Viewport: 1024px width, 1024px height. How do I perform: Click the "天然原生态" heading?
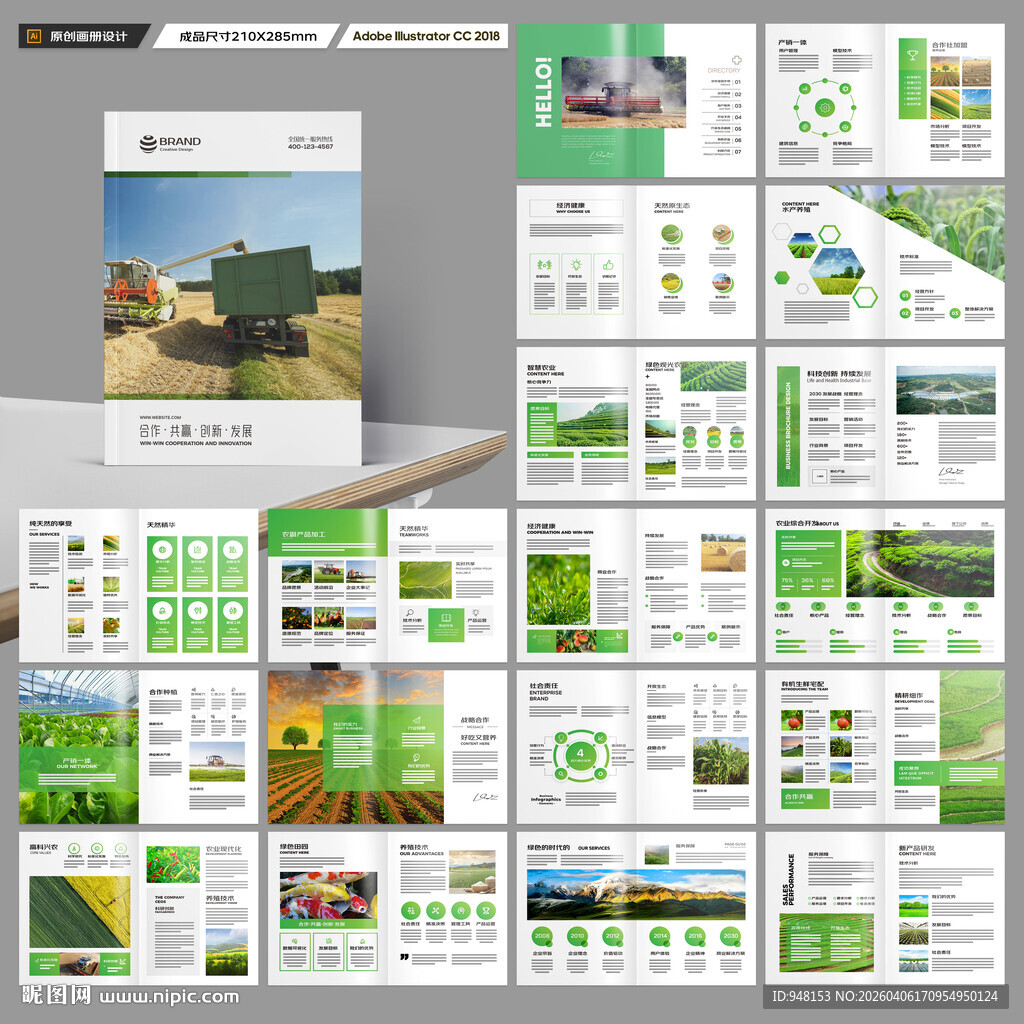pos(672,205)
